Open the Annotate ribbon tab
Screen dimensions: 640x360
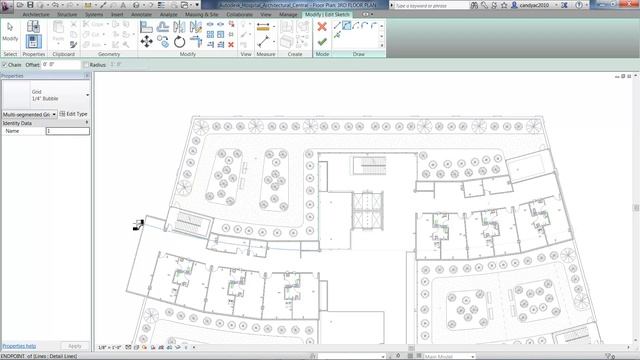click(x=141, y=14)
